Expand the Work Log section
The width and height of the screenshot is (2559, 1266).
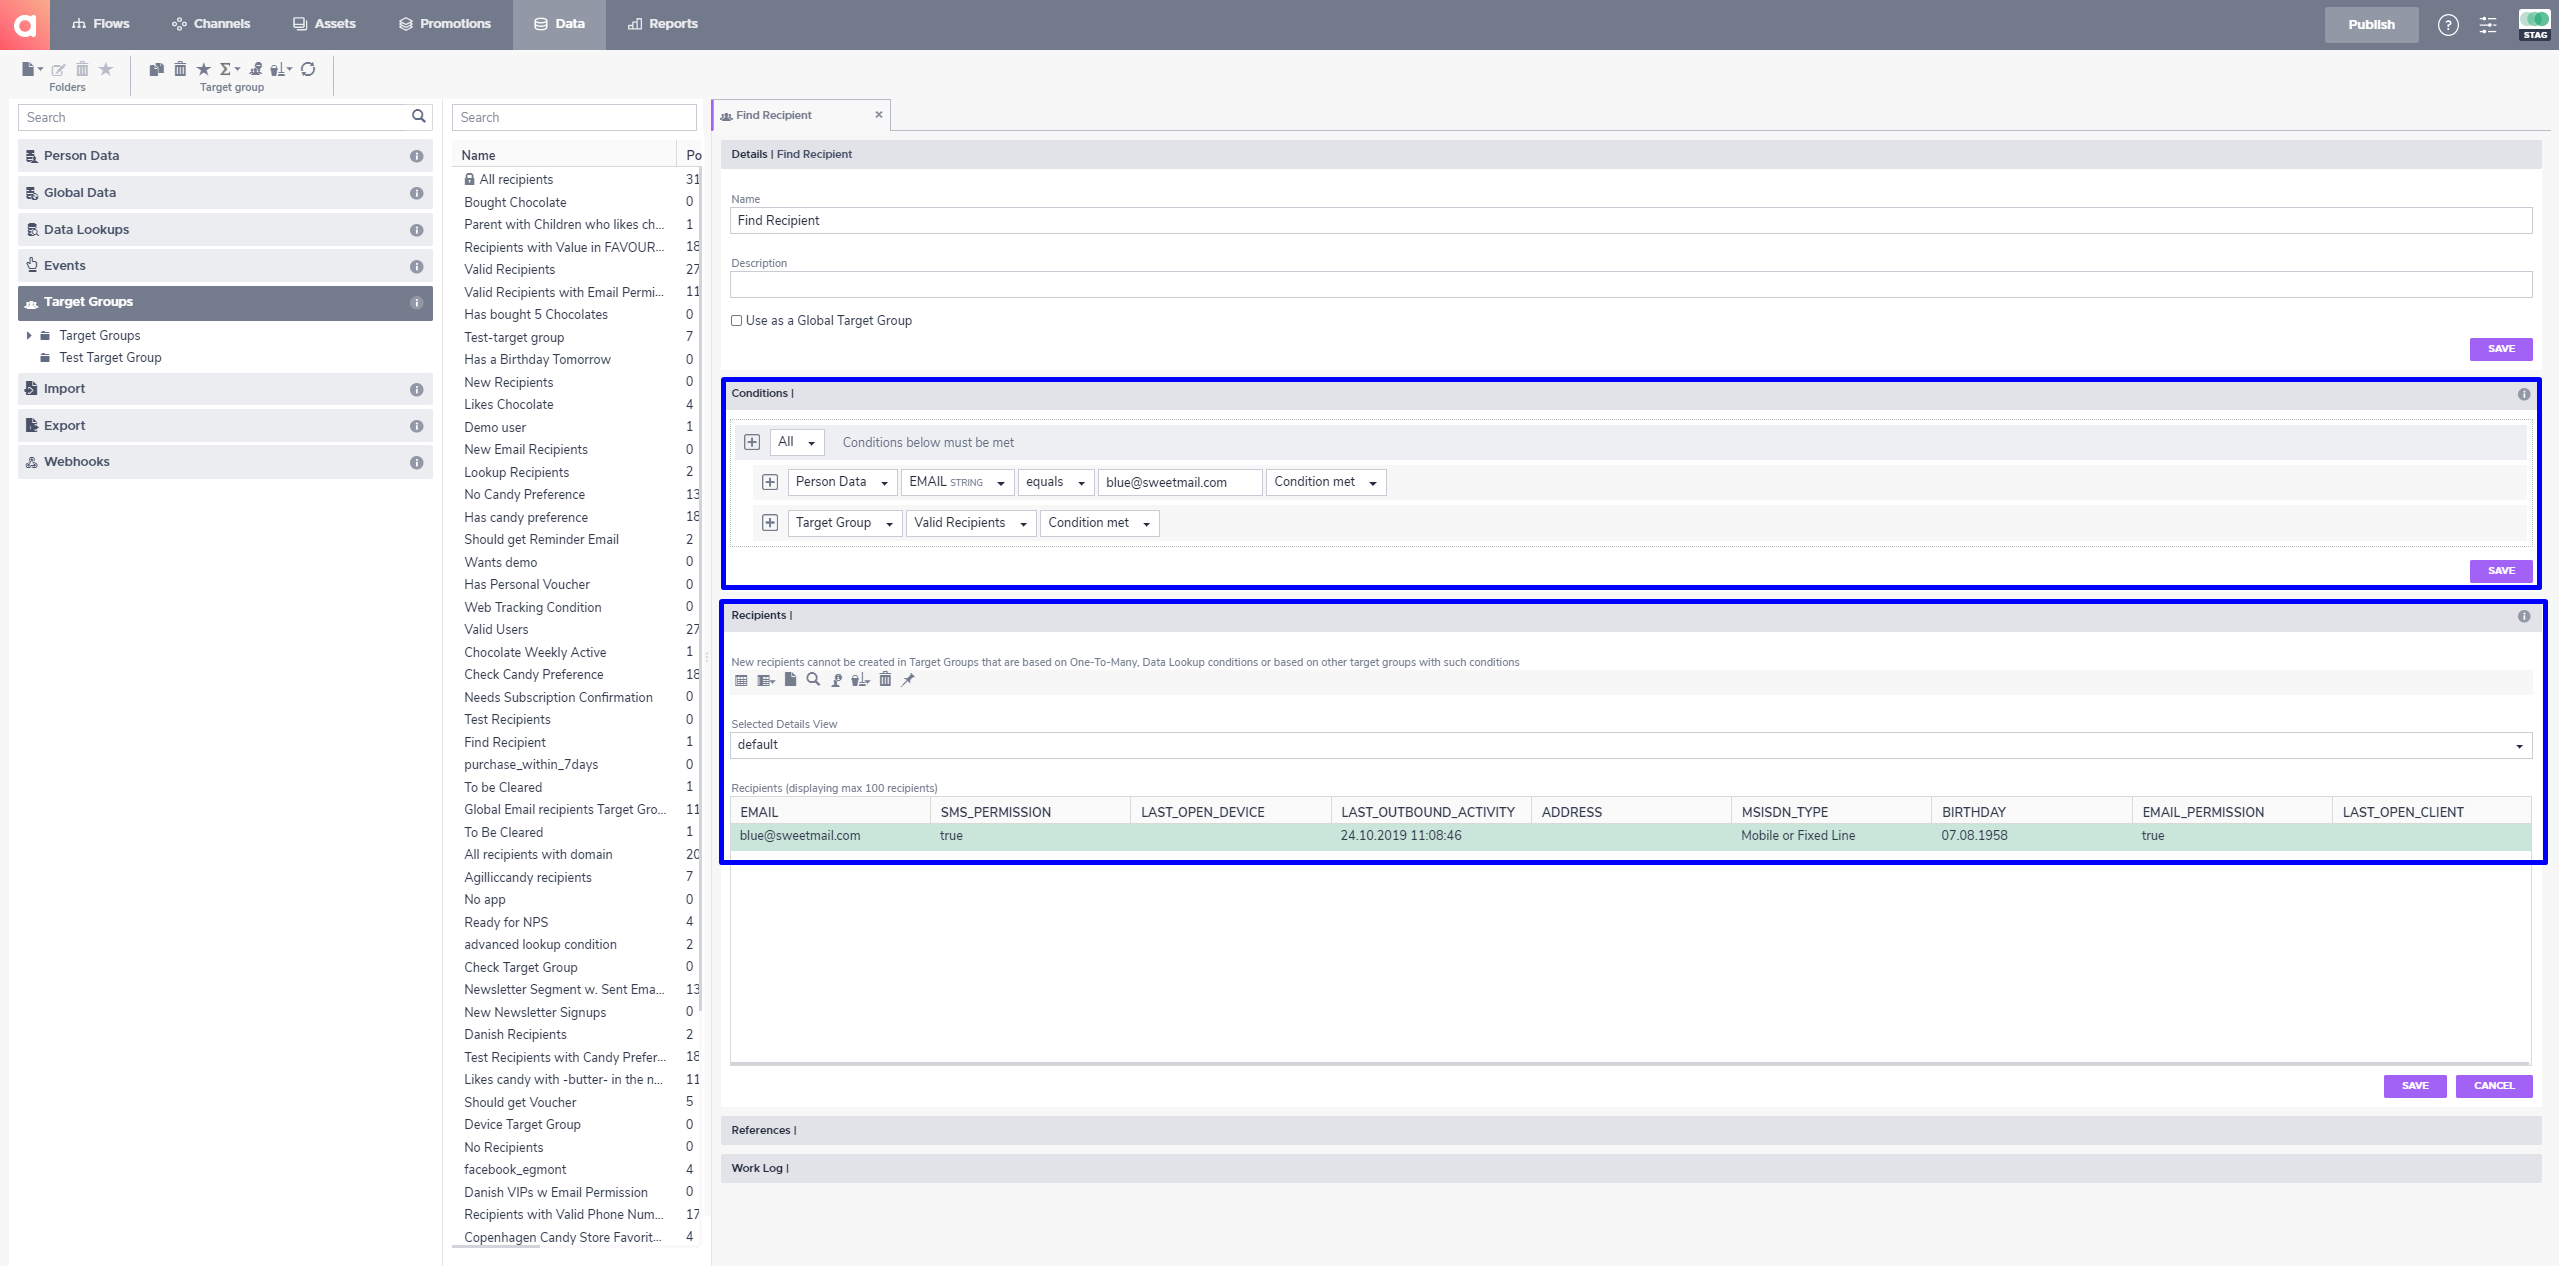pyautogui.click(x=1631, y=1168)
